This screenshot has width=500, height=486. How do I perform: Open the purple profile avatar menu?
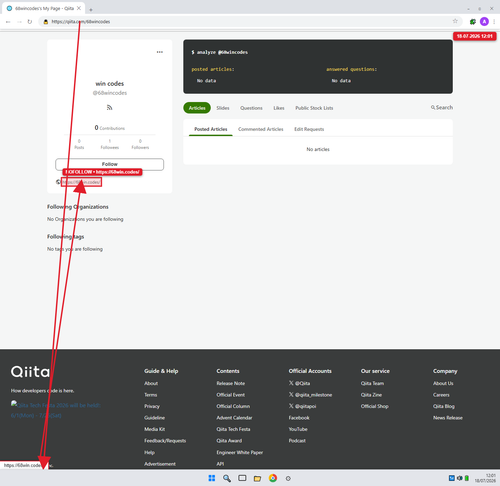484,22
